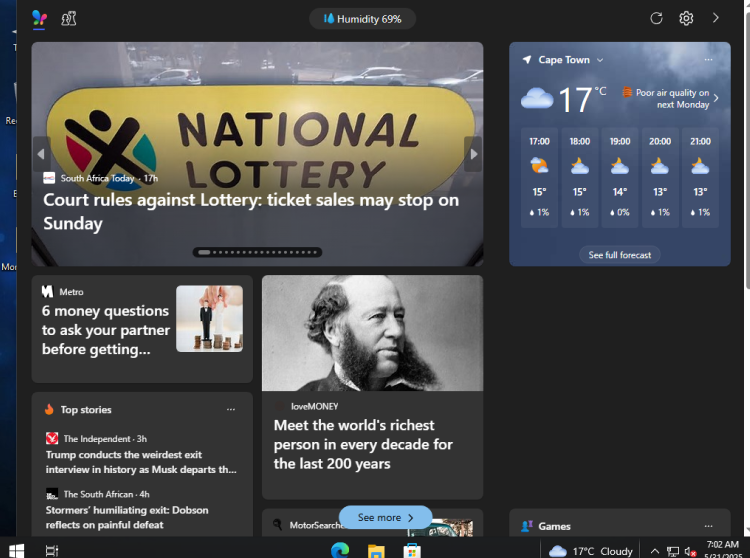The height and width of the screenshot is (558, 750).
Task: Open weather card more options menu
Action: pyautogui.click(x=708, y=60)
